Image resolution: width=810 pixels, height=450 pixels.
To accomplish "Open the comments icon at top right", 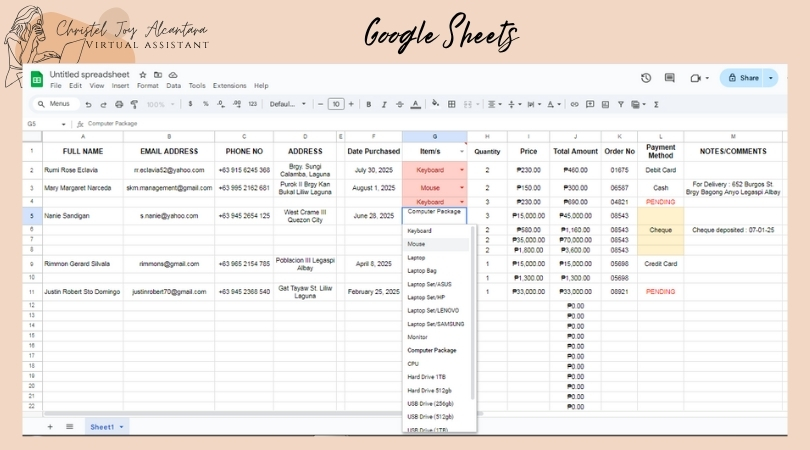I will 670,78.
